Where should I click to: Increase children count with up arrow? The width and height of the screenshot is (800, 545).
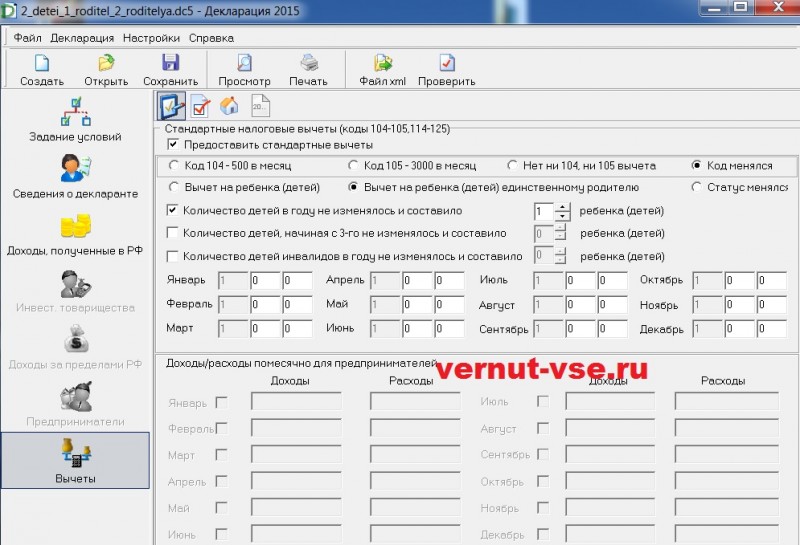562,207
